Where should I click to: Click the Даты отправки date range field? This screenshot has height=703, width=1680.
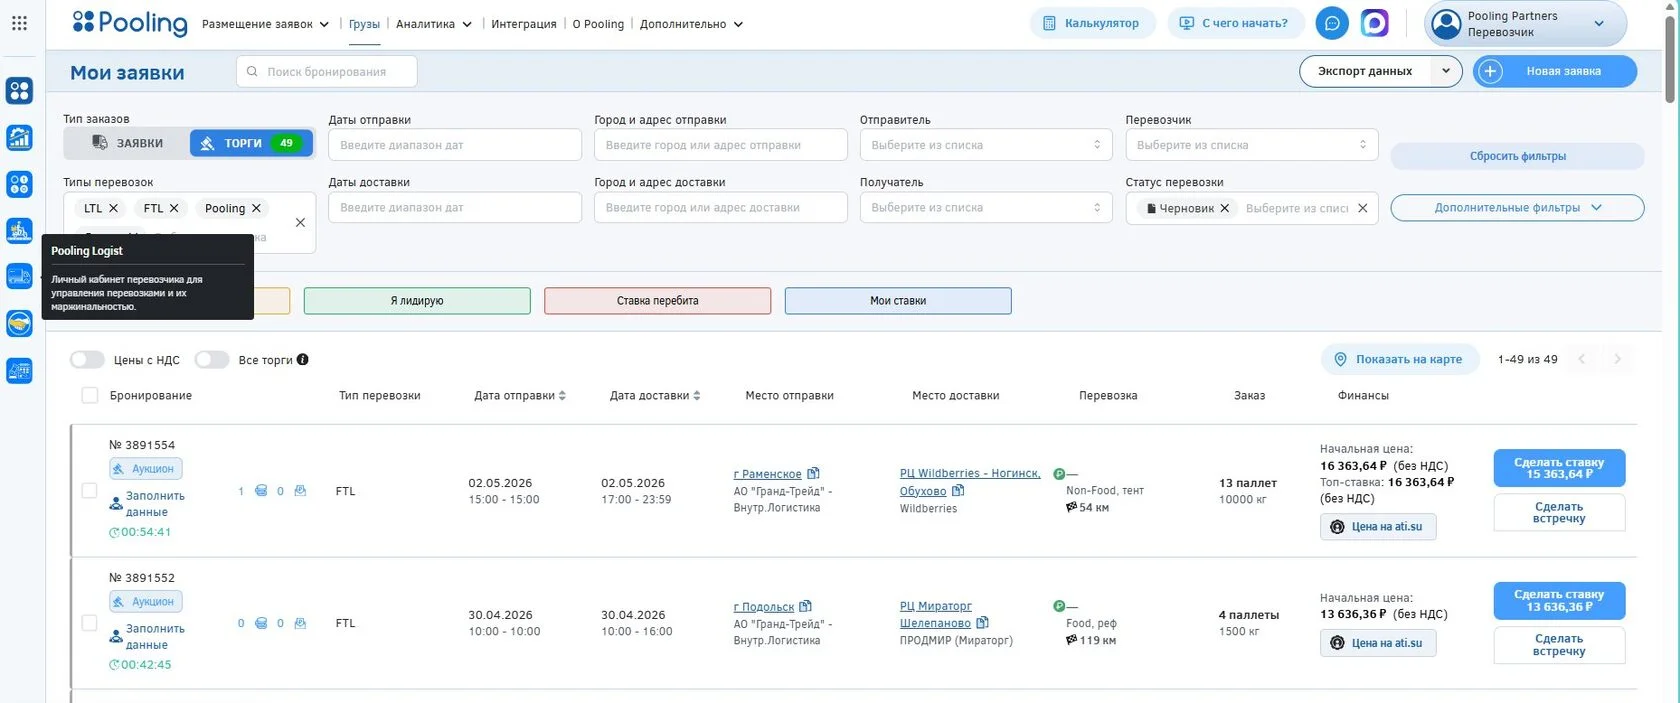[x=455, y=145]
